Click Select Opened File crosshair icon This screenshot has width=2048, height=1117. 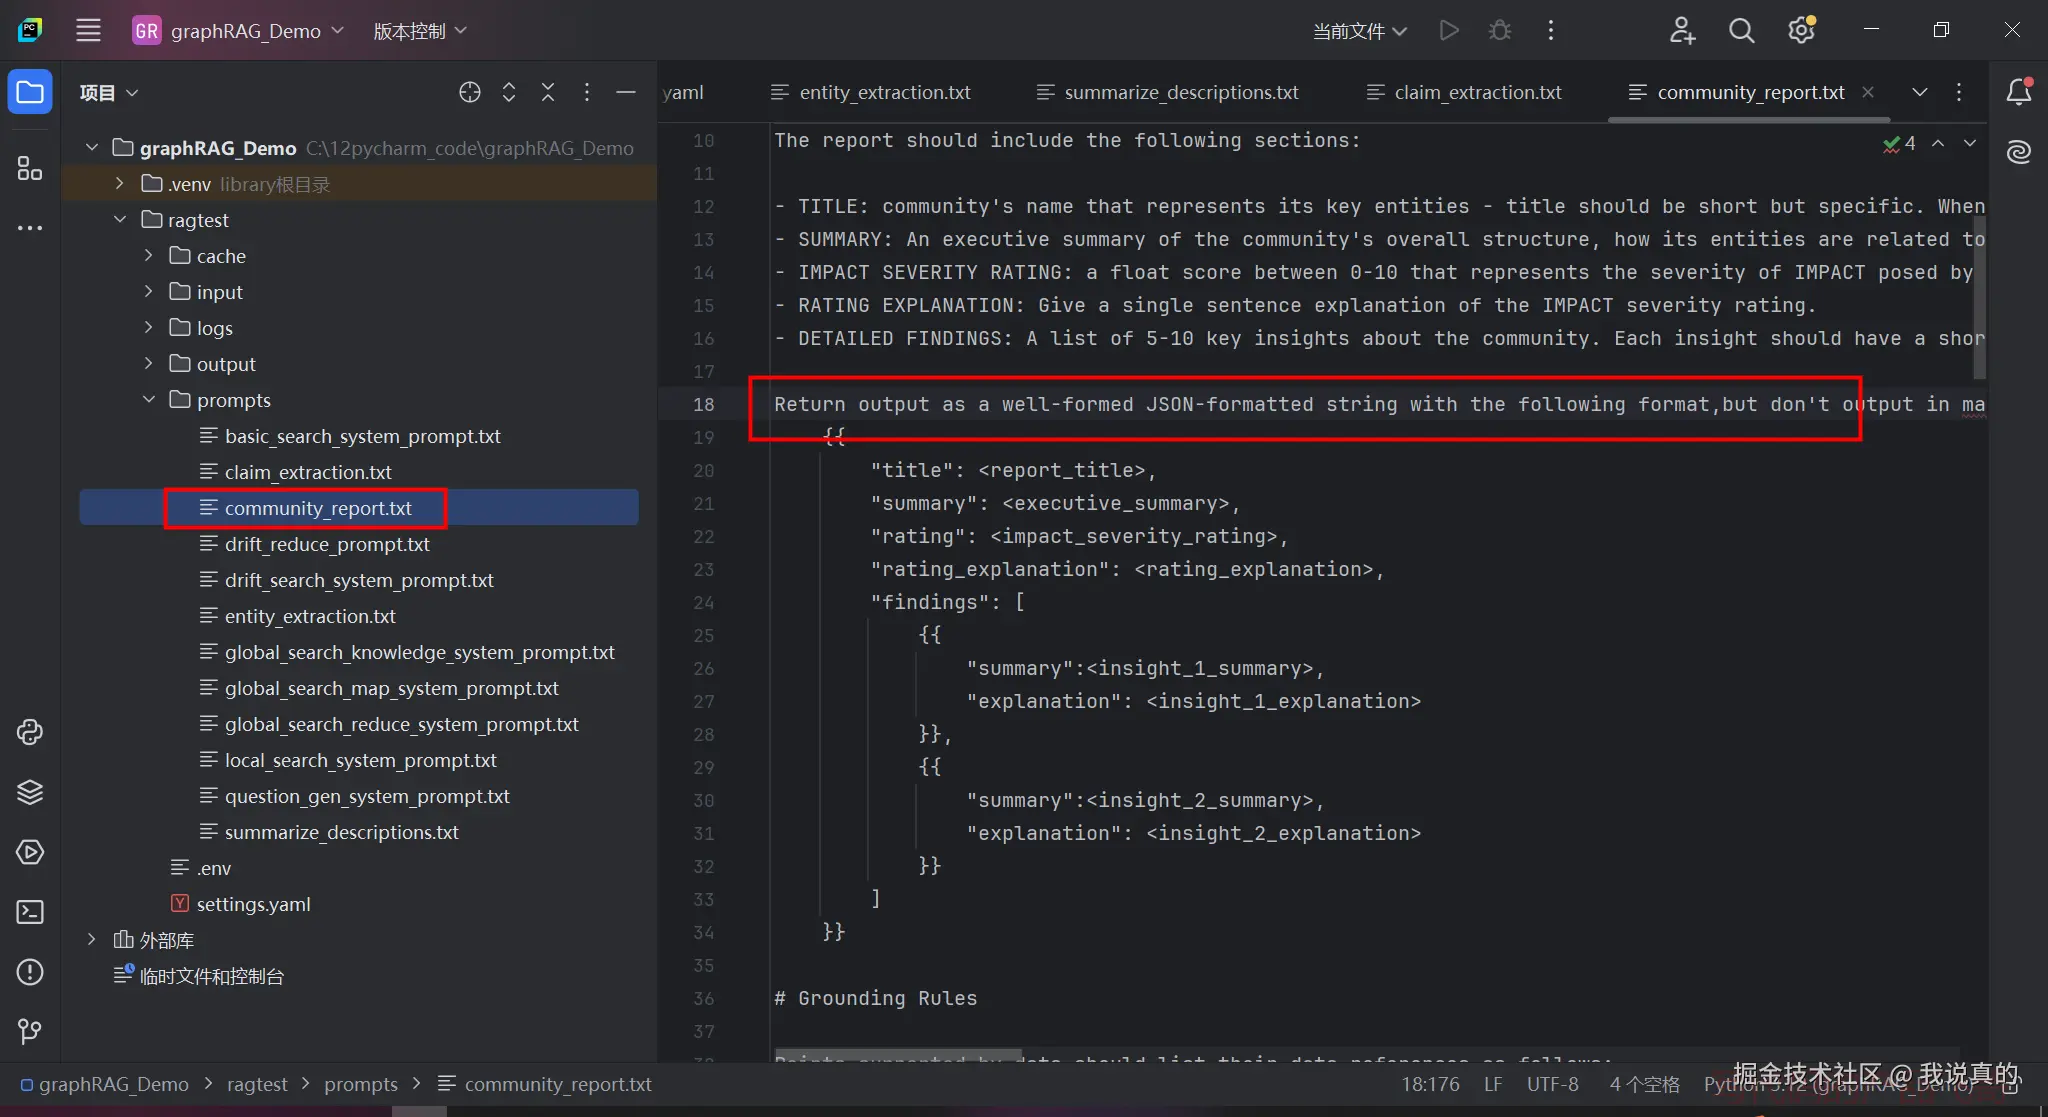pyautogui.click(x=470, y=93)
